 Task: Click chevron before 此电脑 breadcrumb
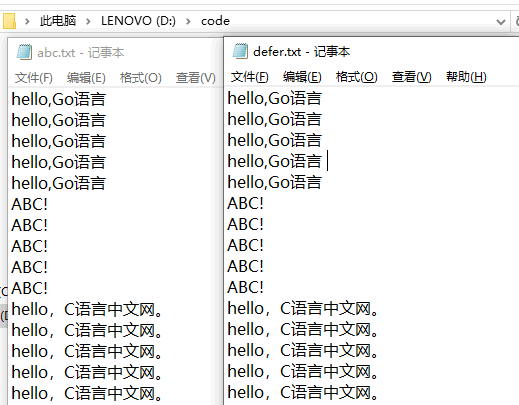27,22
